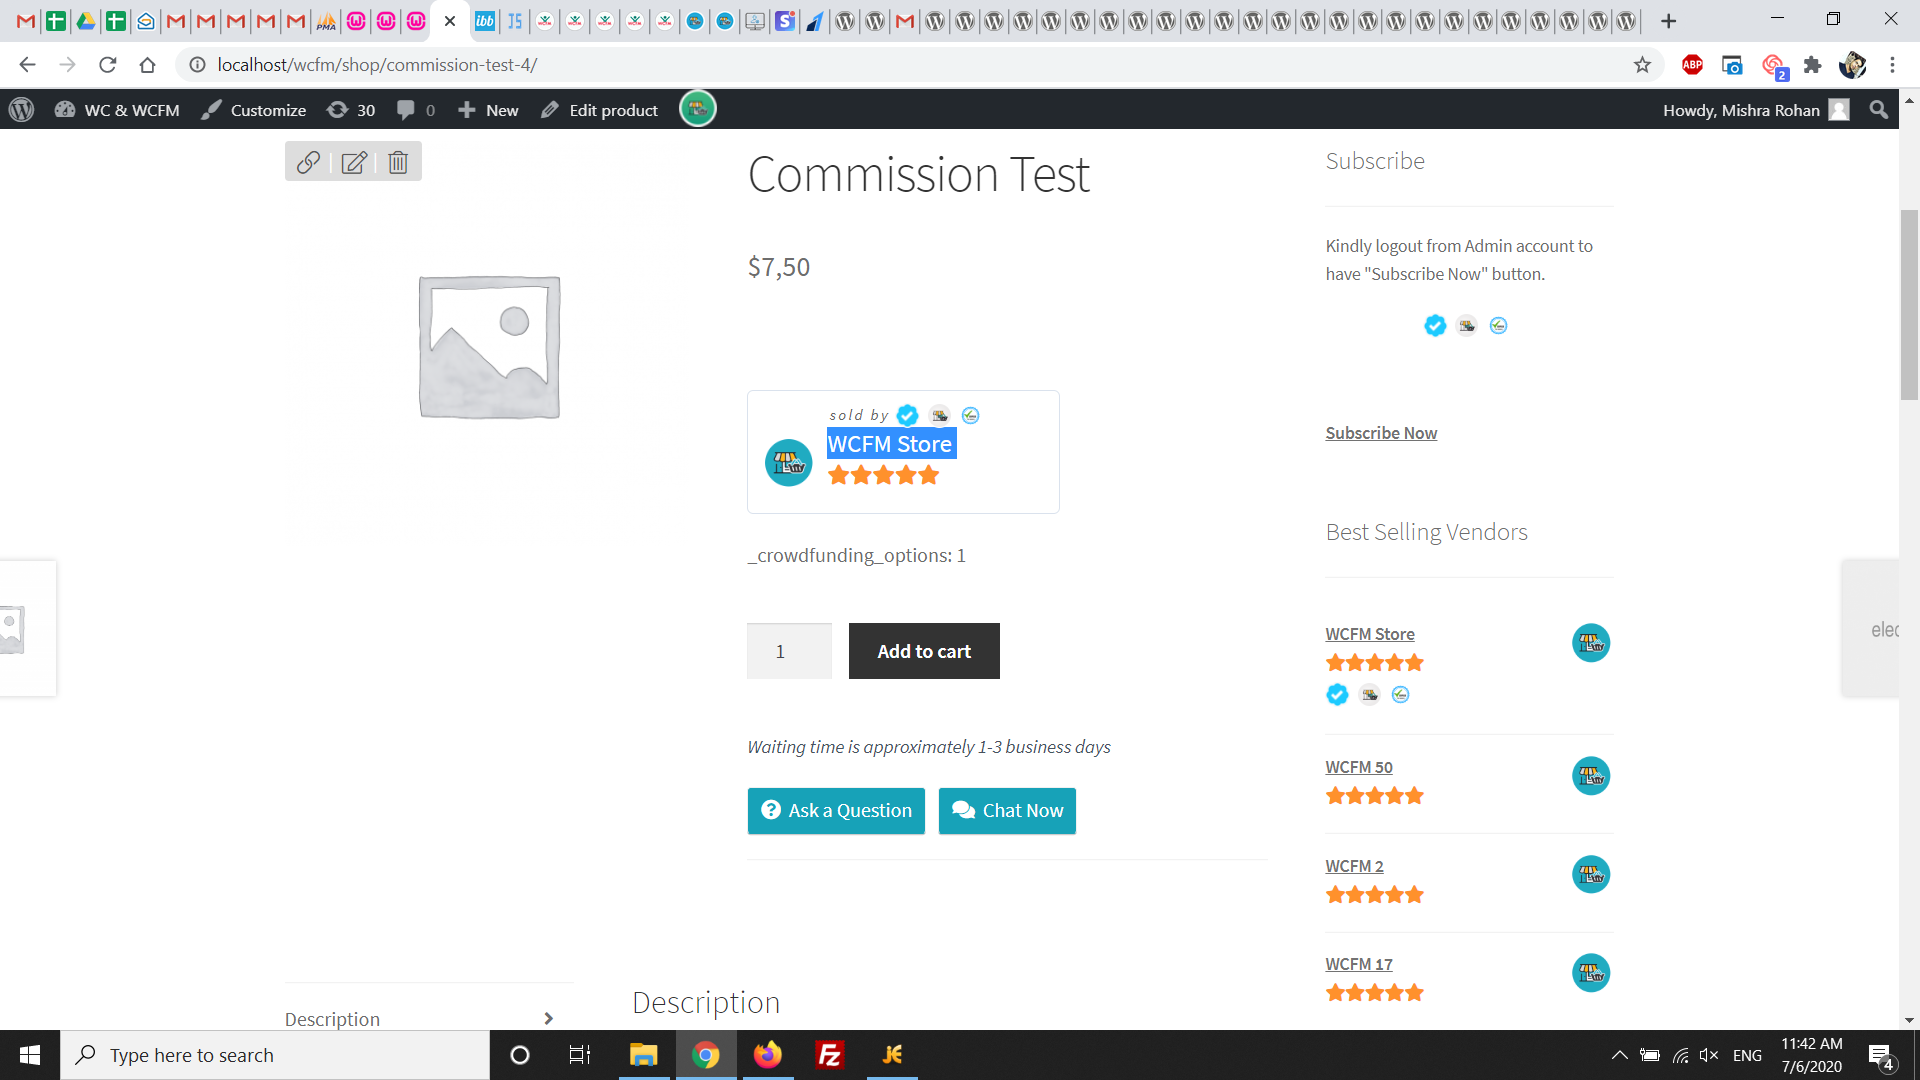Click the browser home button

148,65
